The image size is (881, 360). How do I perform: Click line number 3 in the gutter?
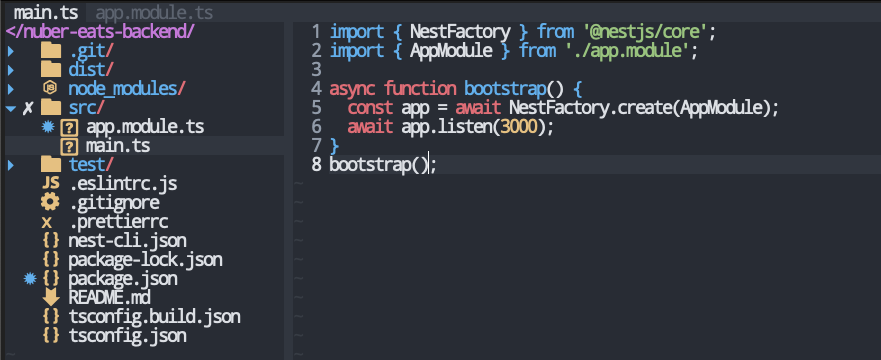[316, 70]
